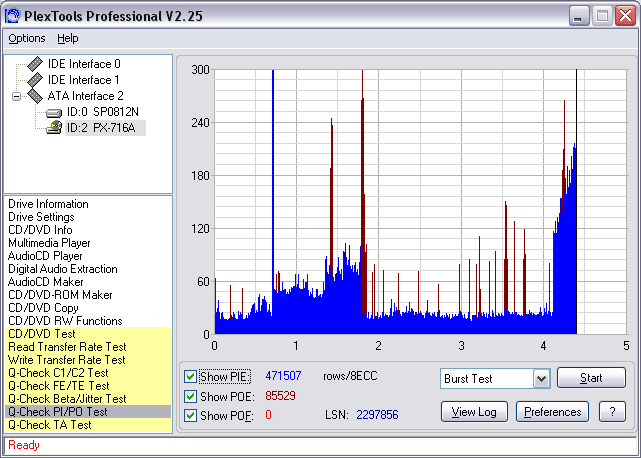Select Q-Check C1/C2 Test
The width and height of the screenshot is (641, 458).
pos(88,373)
